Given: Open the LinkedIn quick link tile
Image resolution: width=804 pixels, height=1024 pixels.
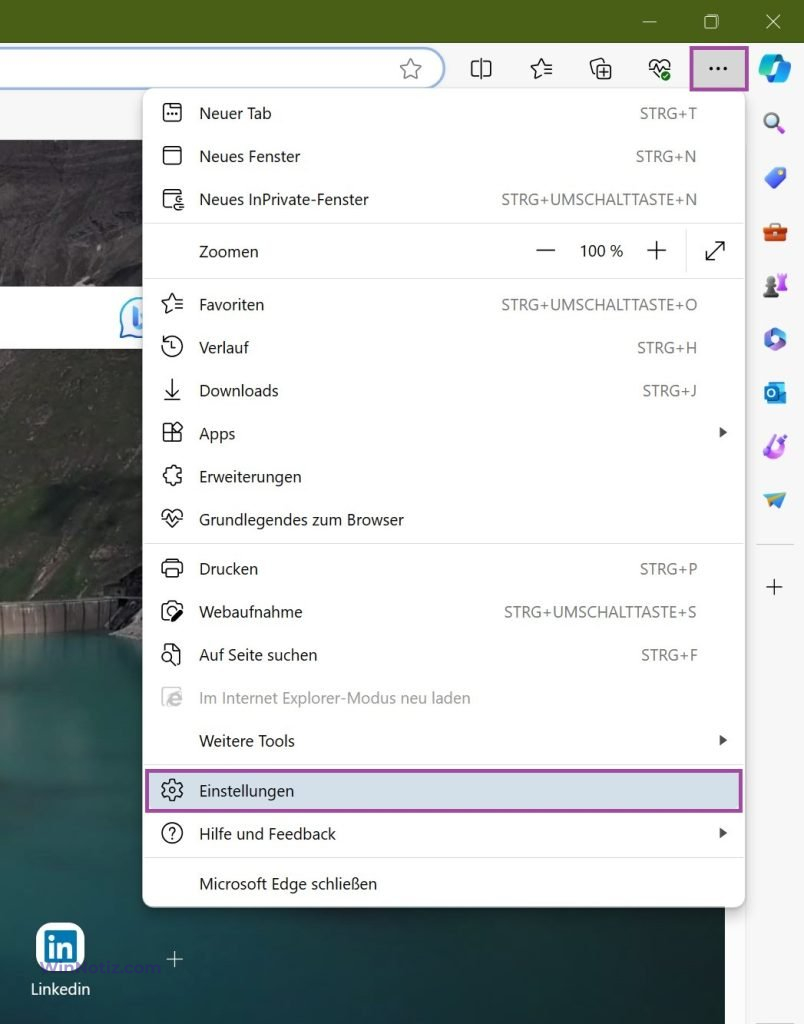Looking at the screenshot, I should coord(60,948).
